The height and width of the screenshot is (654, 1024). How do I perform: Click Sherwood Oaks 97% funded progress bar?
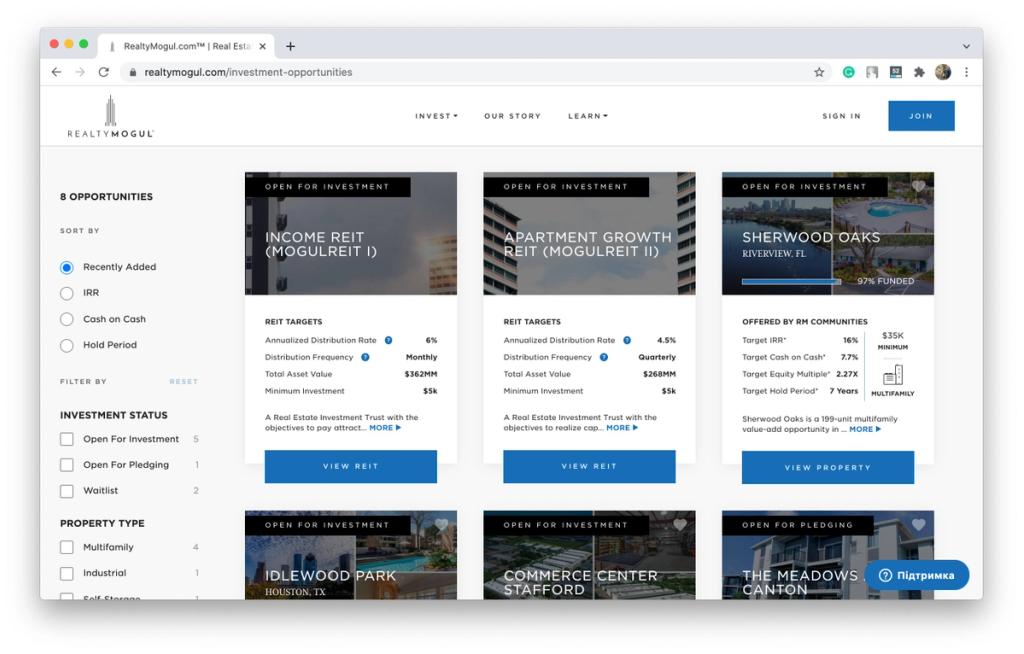tap(791, 282)
